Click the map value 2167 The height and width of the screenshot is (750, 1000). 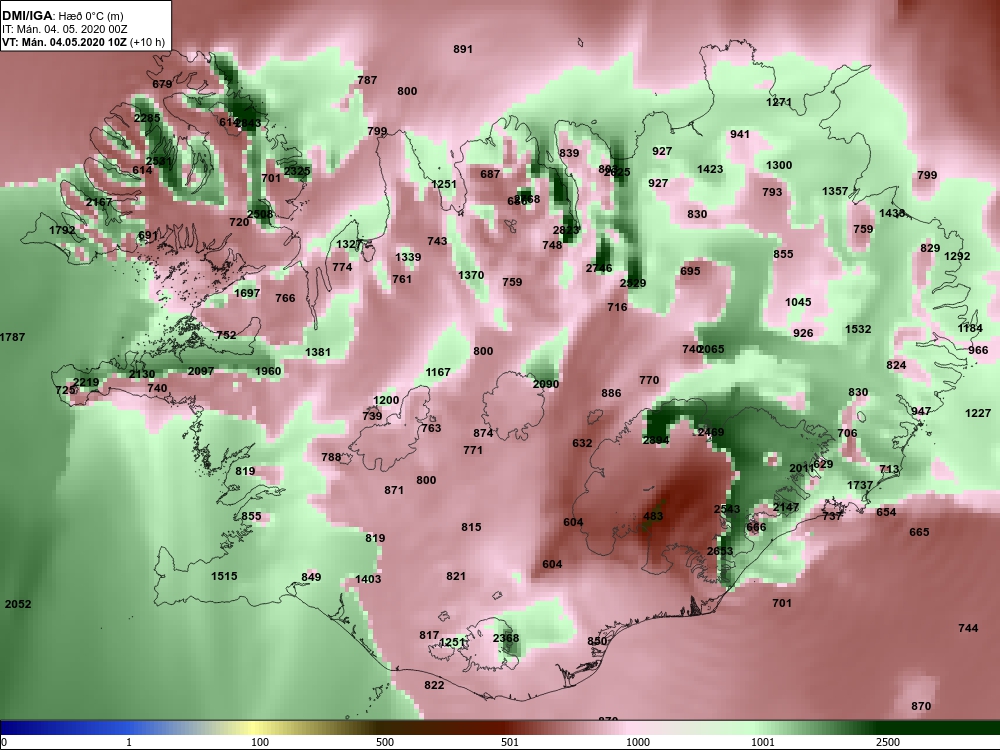(99, 202)
